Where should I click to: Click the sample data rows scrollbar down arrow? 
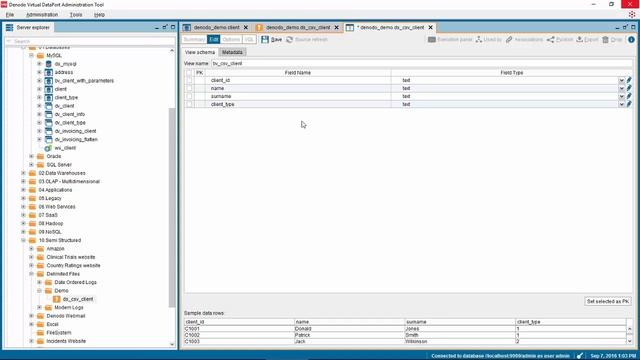click(629, 341)
